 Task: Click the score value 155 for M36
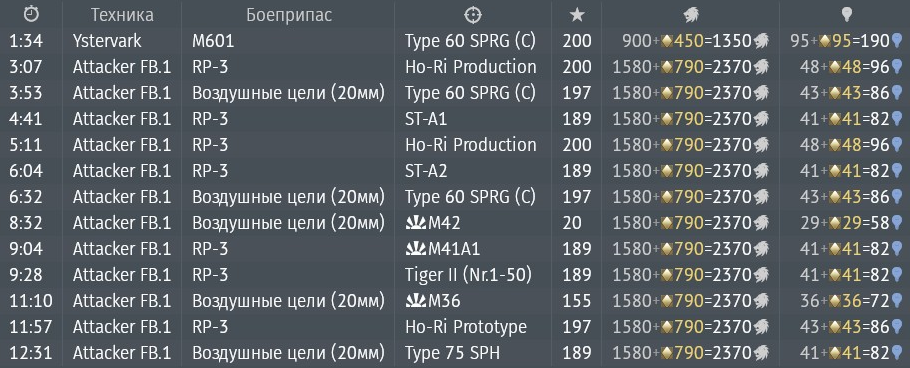577,301
